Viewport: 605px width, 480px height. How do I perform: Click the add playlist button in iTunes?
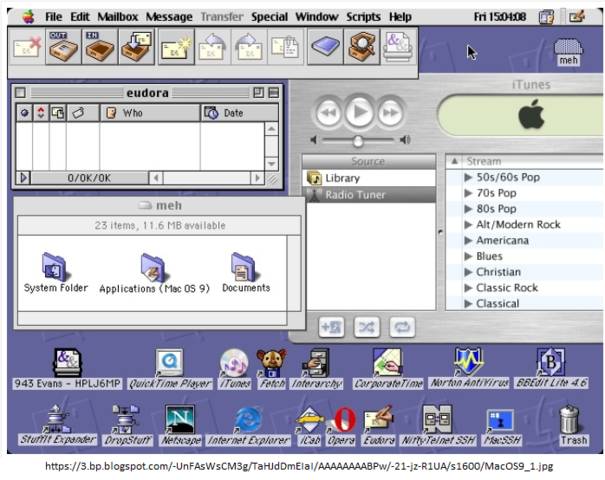point(331,327)
